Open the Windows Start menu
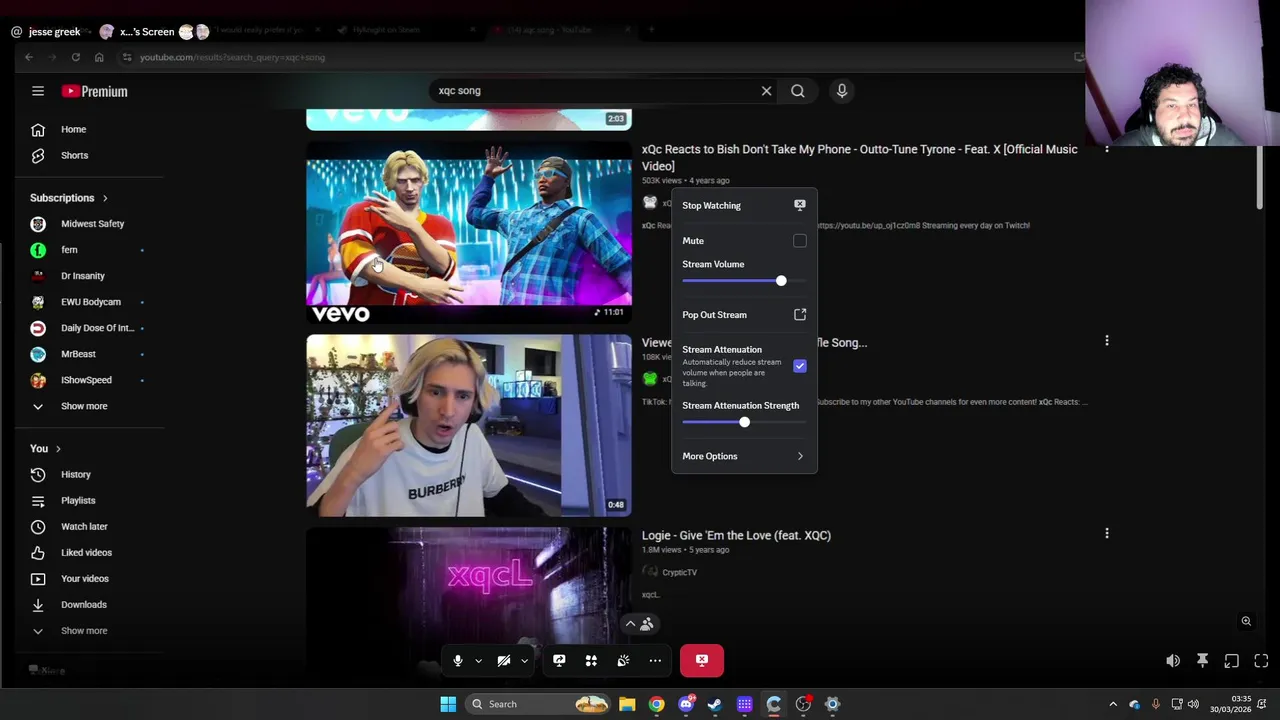 click(448, 704)
